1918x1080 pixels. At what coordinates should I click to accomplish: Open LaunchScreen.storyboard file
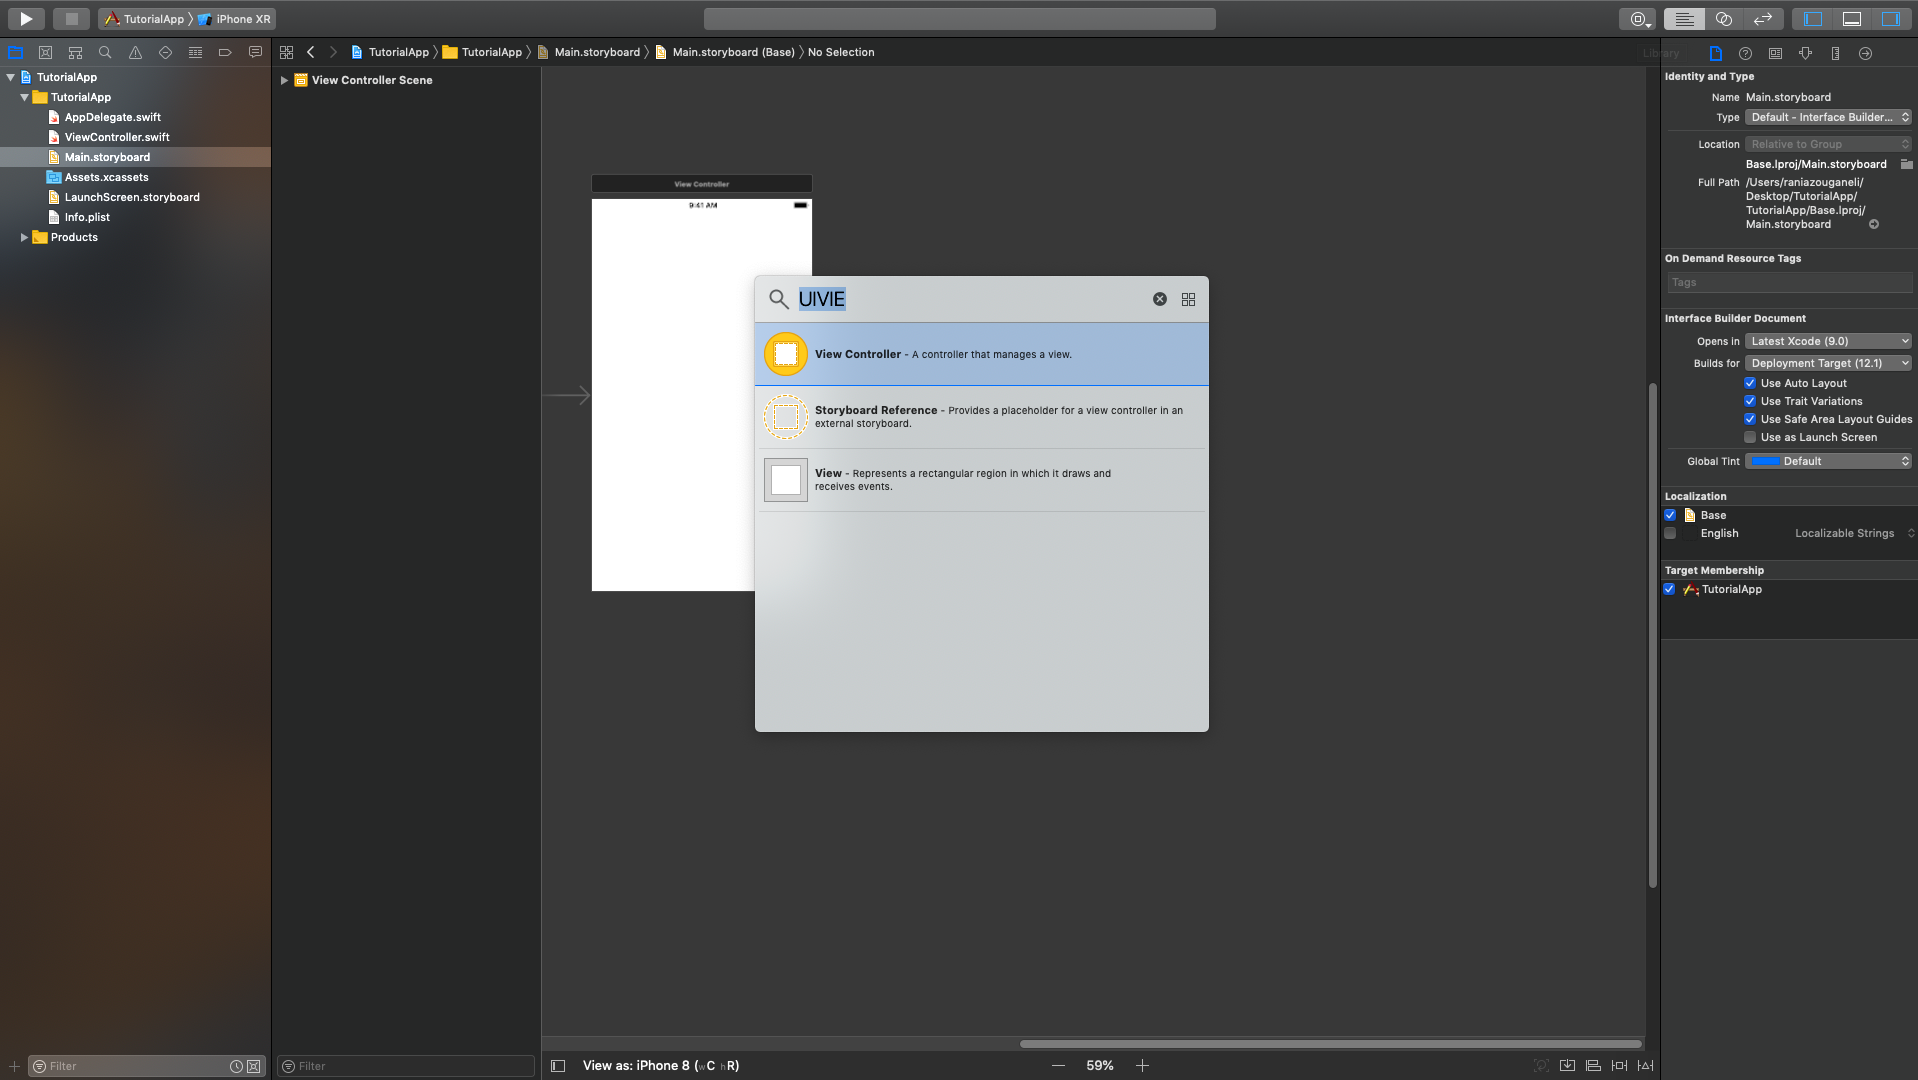coord(132,197)
